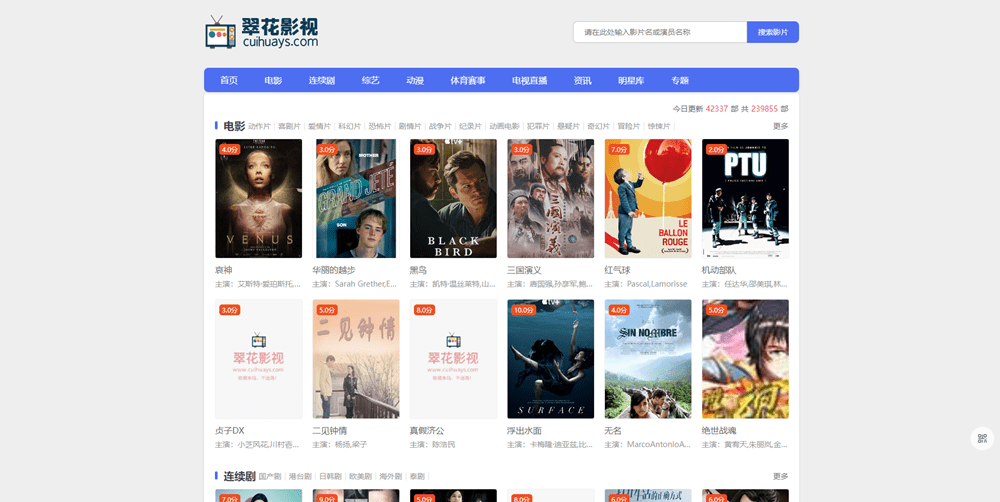Go to 首页 in navigation bar
This screenshot has width=1000, height=502.
229,80
